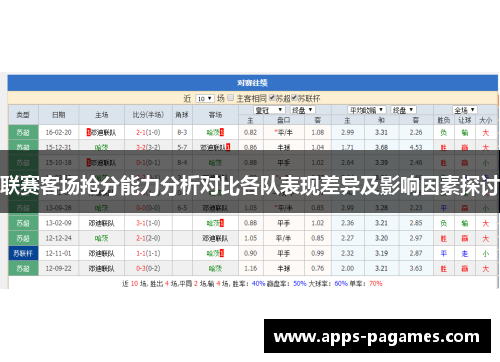Click the 40% win rate value
This screenshot has width=500, height=362.
(258, 284)
